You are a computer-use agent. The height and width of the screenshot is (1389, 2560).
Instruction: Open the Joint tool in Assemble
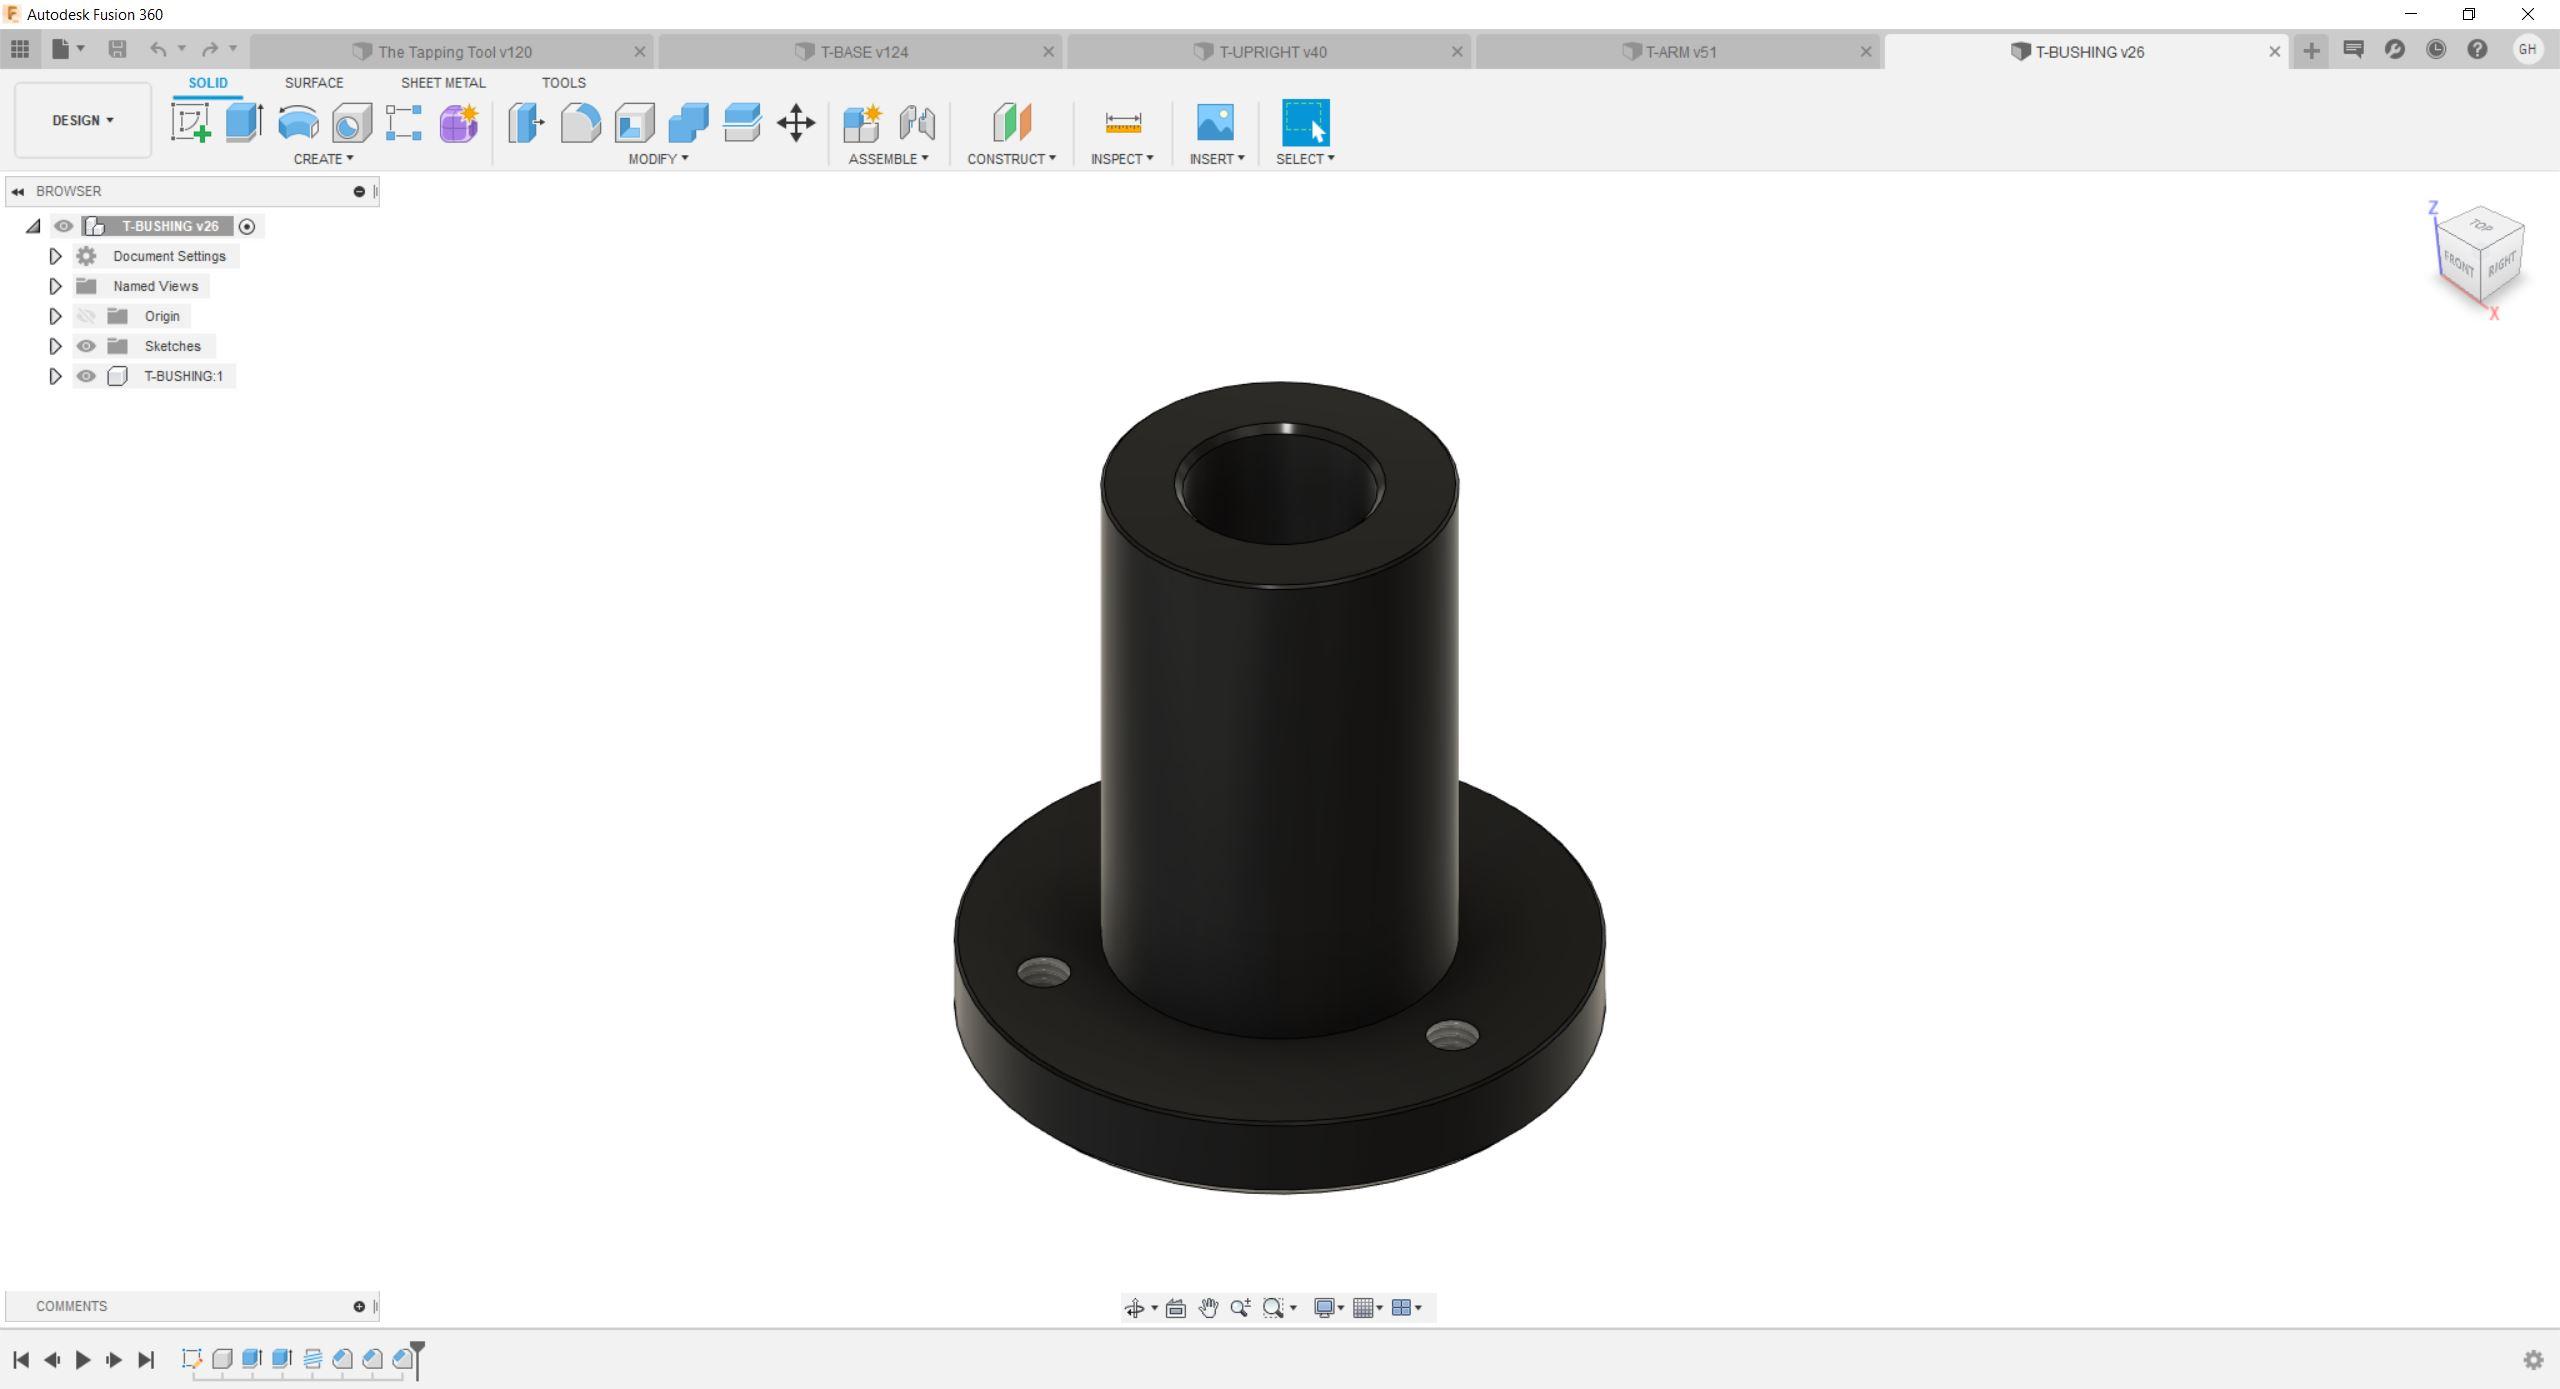(916, 123)
